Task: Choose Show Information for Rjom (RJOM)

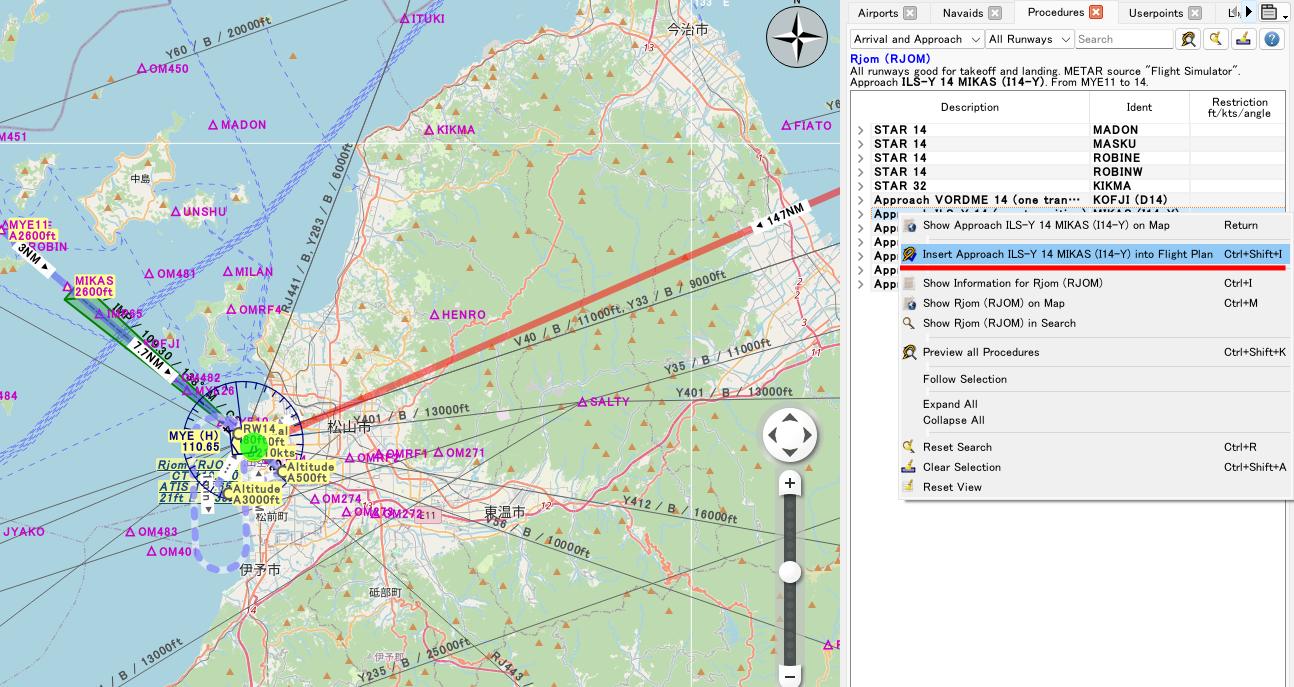Action: pos(1012,283)
